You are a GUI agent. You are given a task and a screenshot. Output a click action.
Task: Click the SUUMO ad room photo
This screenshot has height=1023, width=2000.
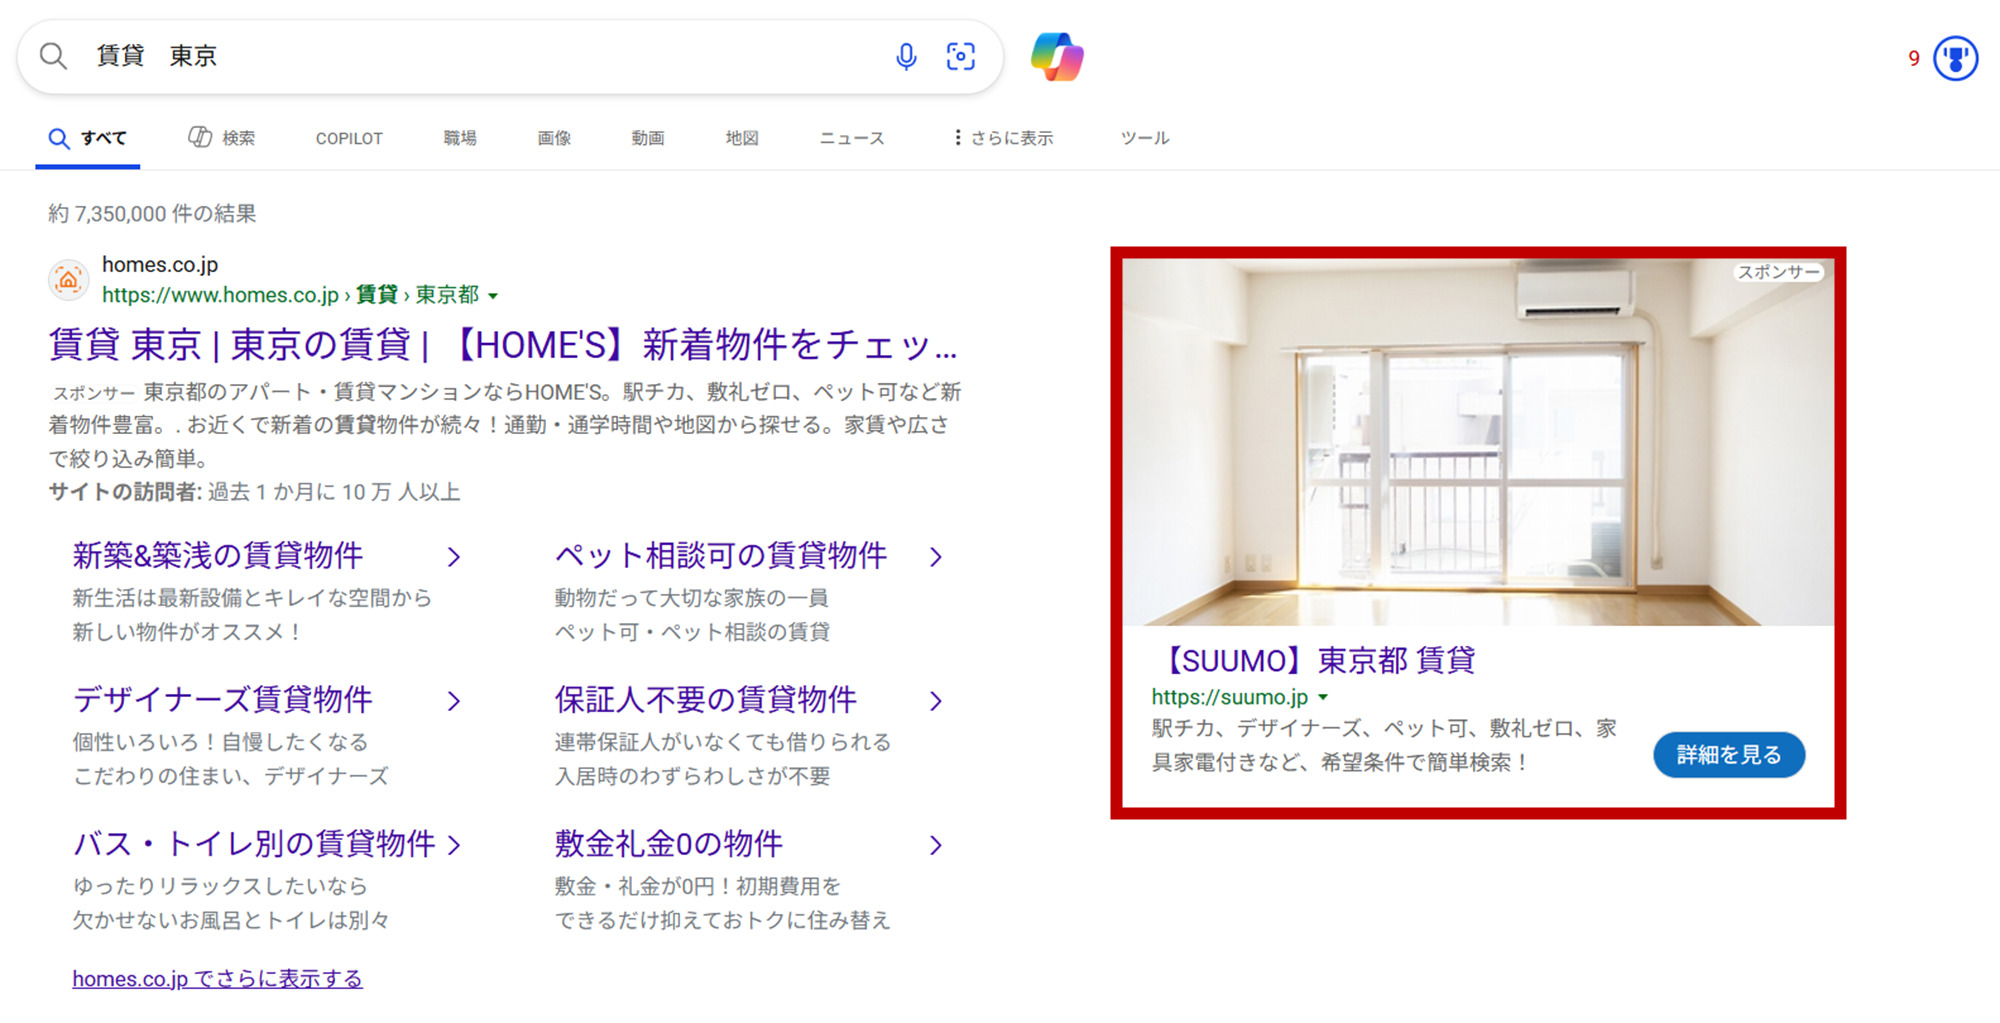(x=1478, y=443)
